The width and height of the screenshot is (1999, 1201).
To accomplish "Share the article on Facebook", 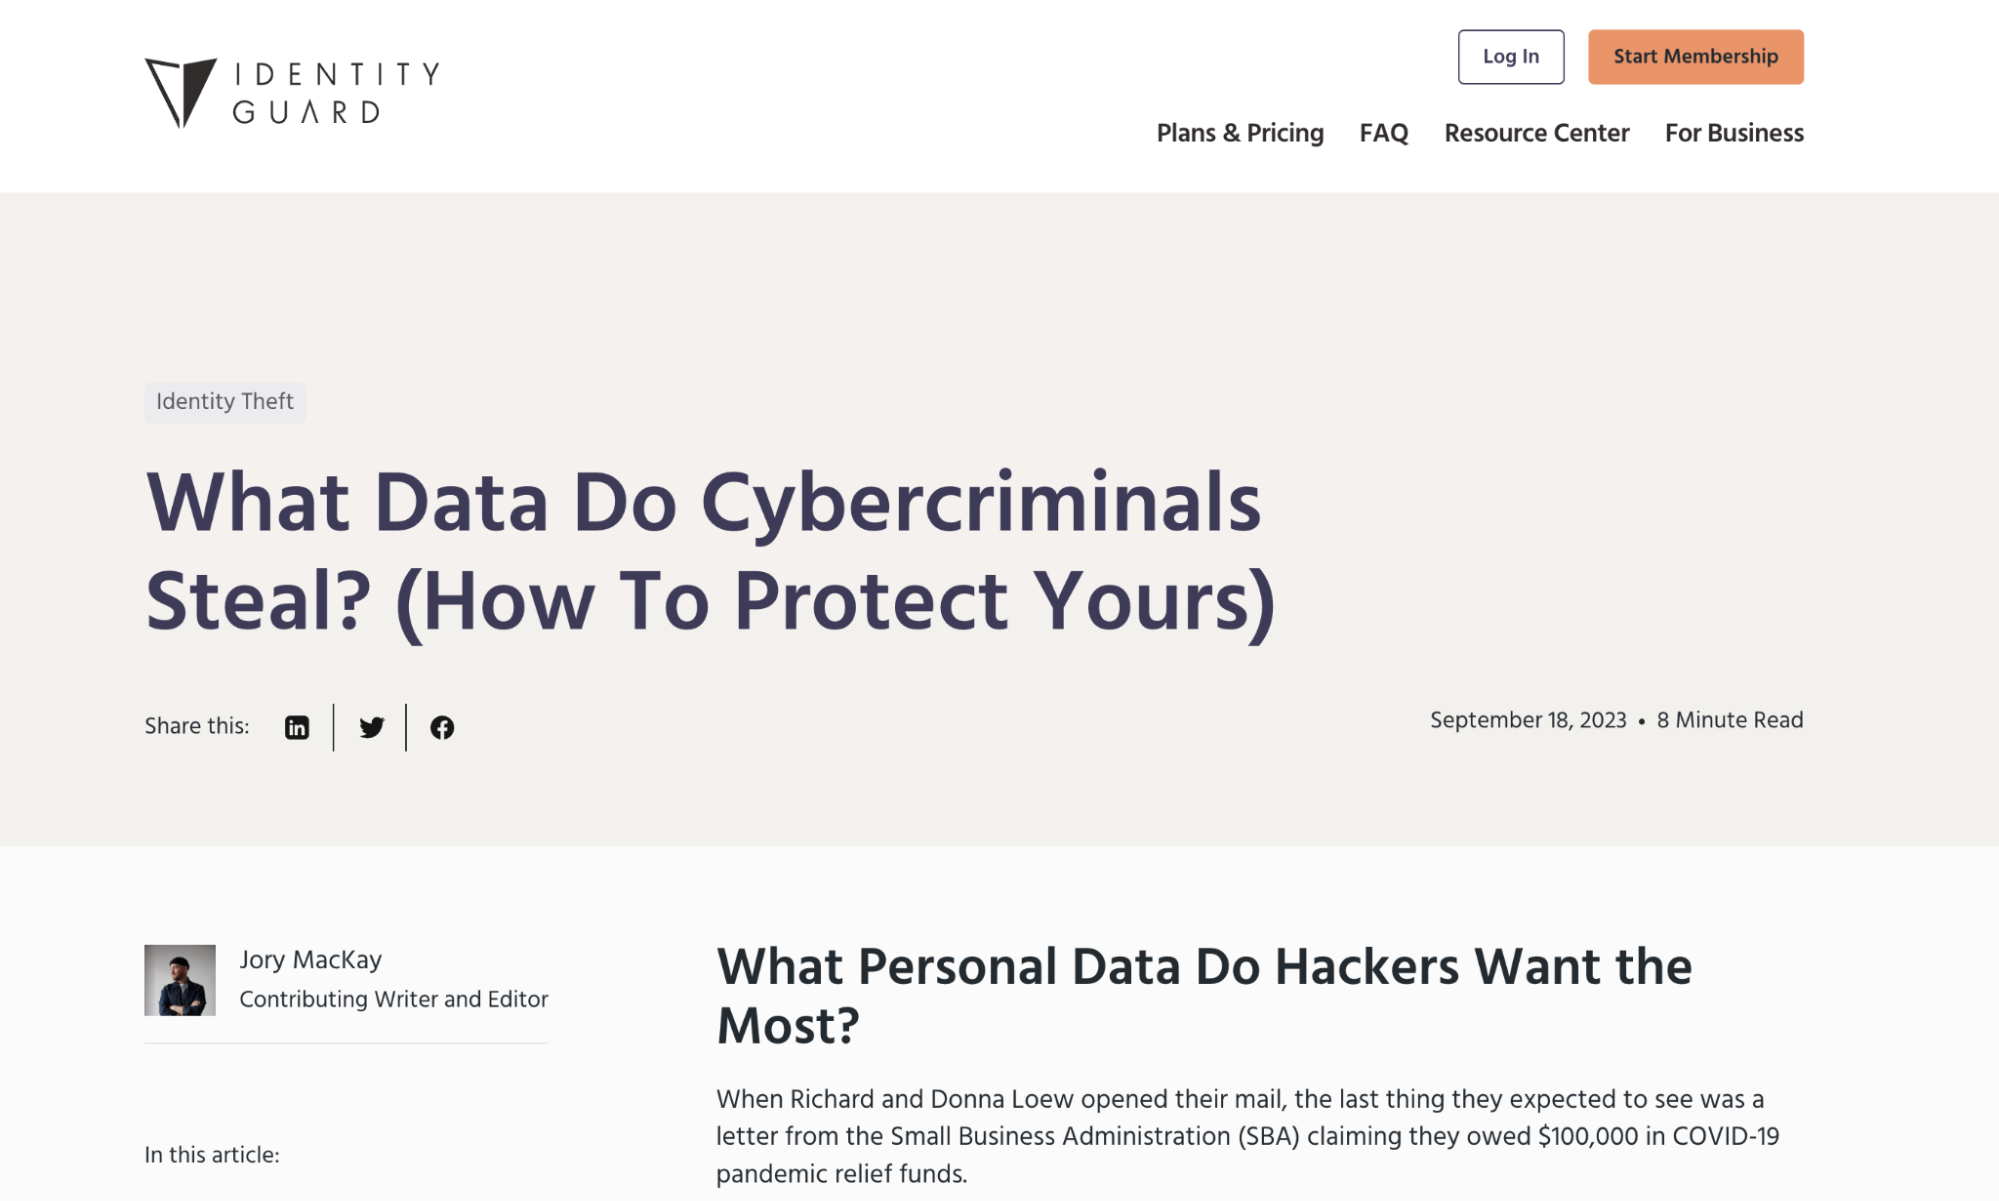I will click(x=442, y=727).
